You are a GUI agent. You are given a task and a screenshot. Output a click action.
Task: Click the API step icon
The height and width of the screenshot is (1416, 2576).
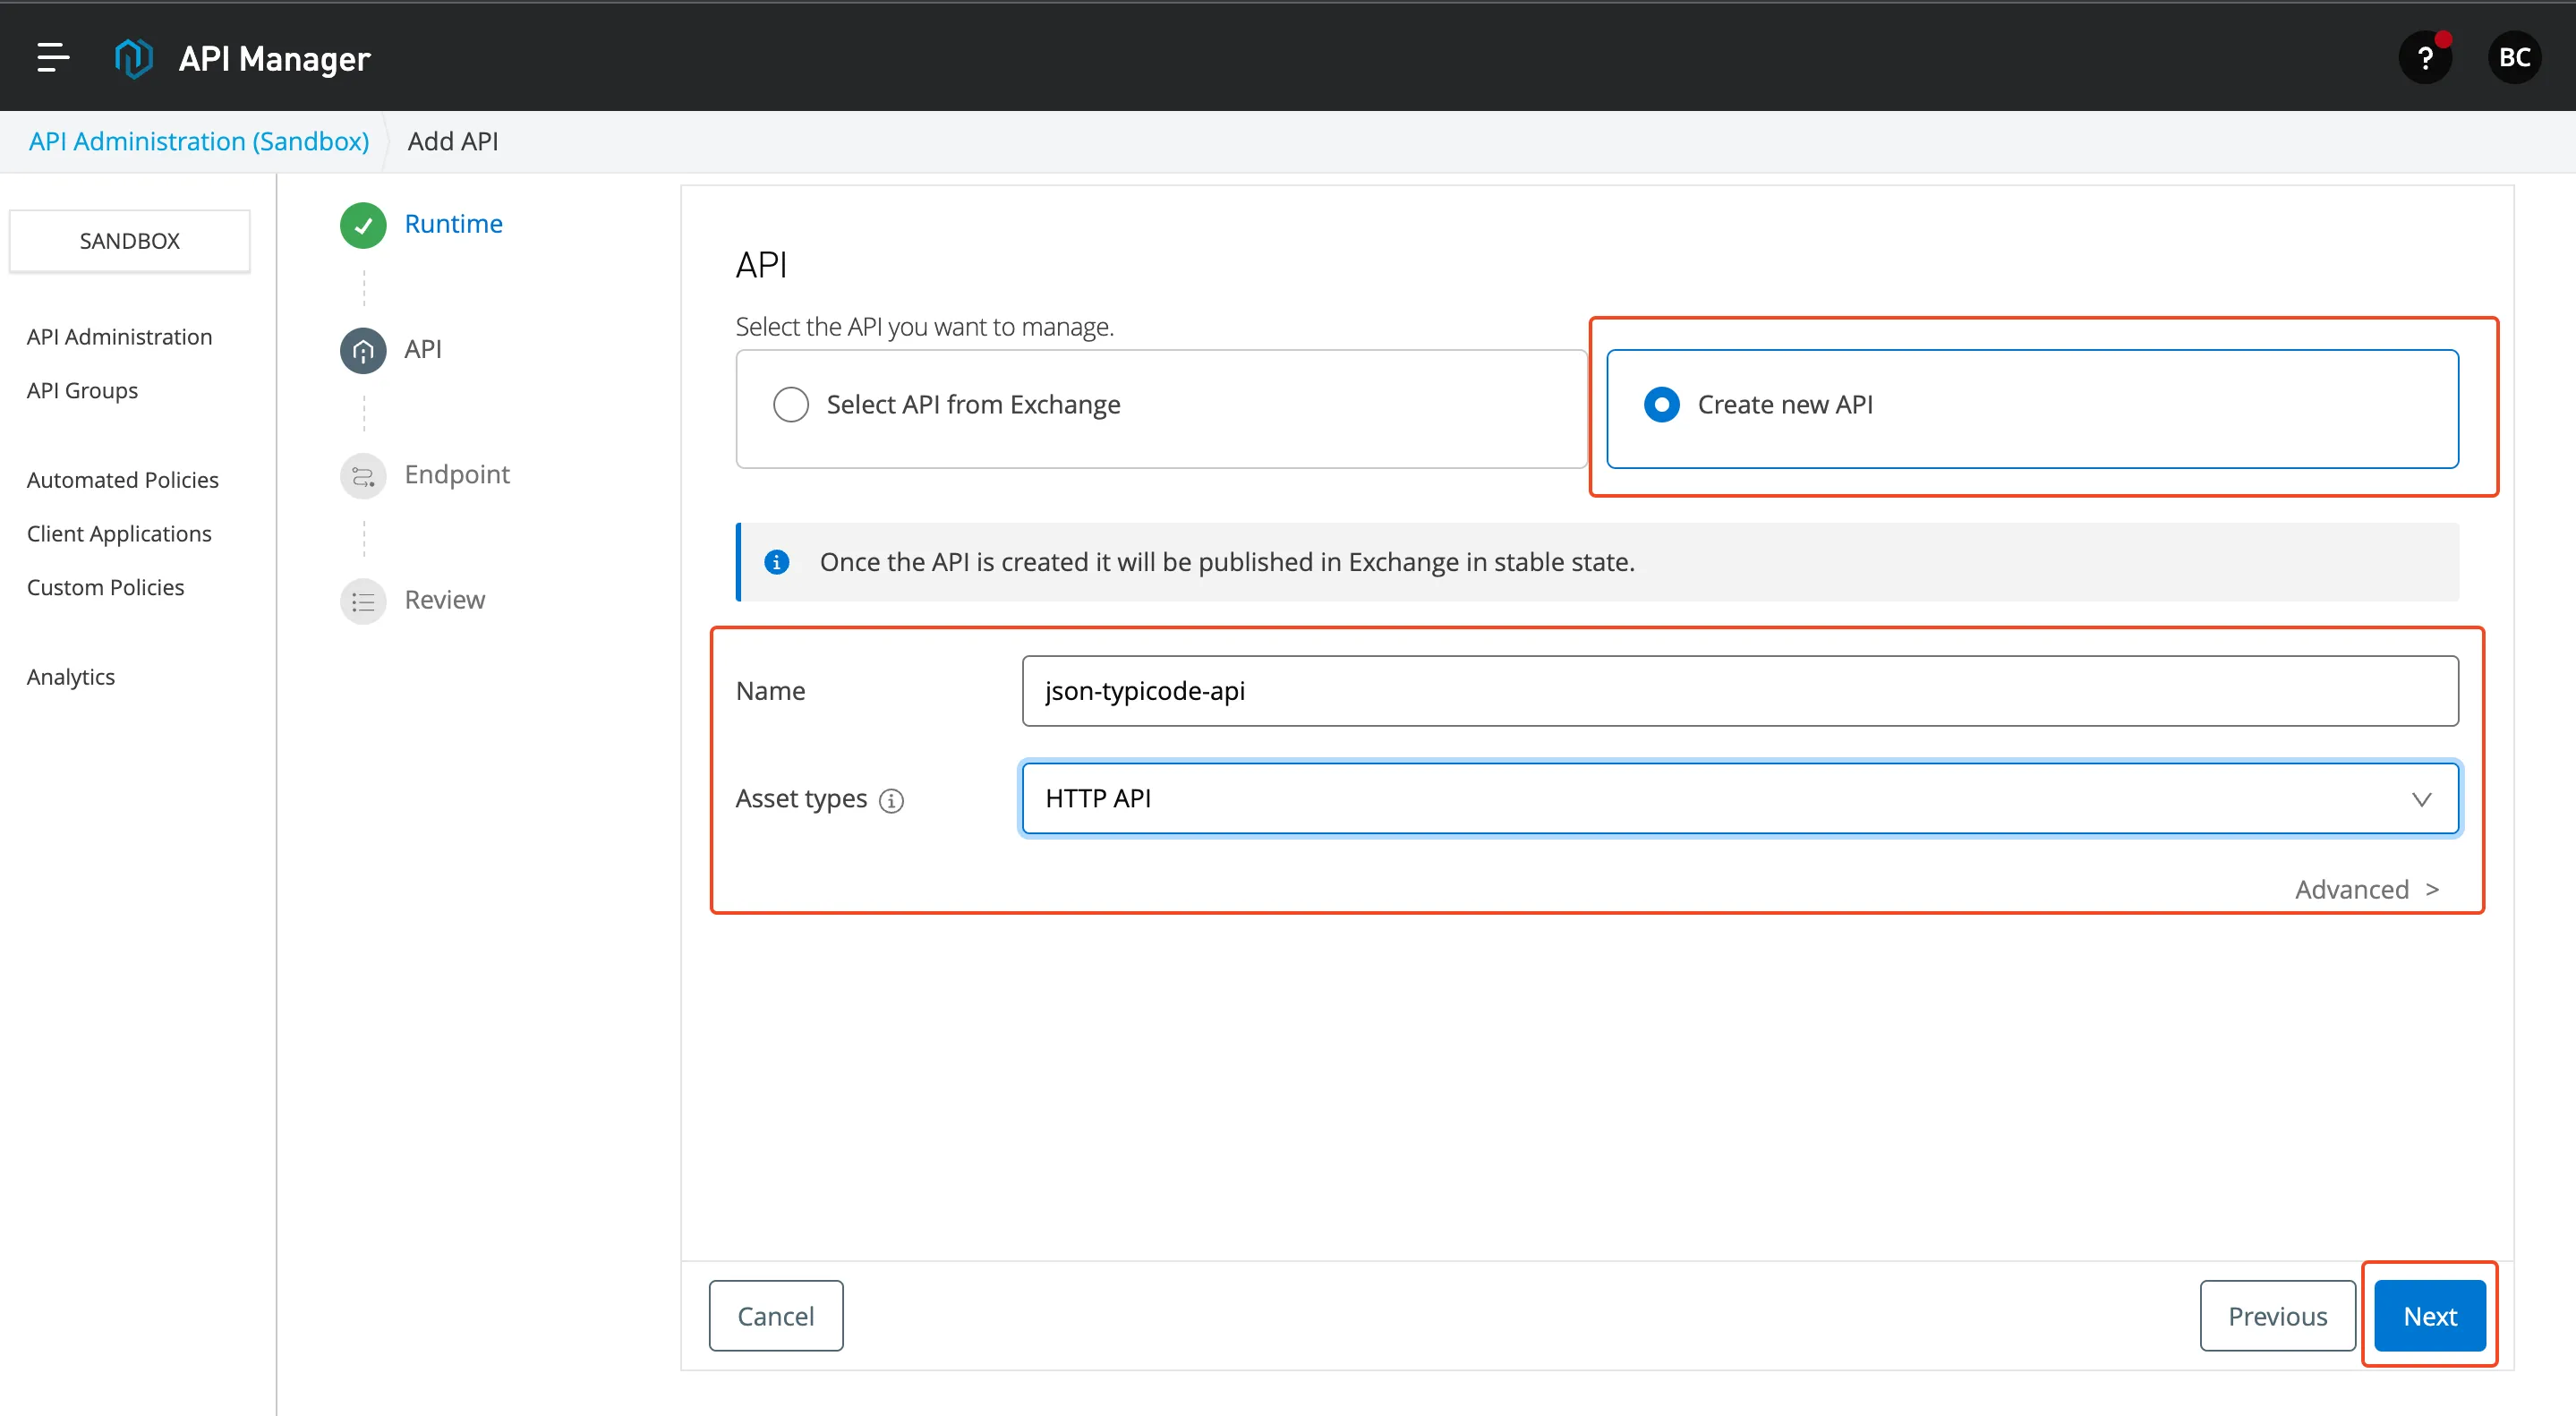pyautogui.click(x=363, y=350)
